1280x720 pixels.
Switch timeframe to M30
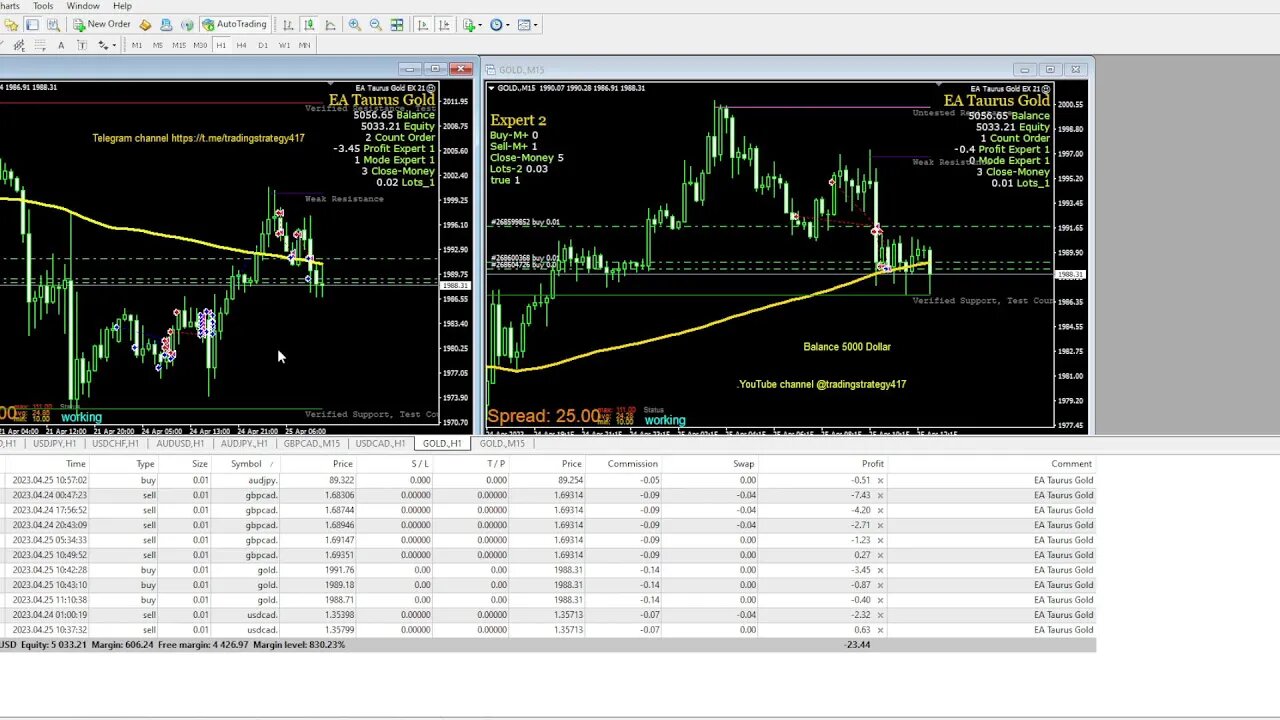click(x=200, y=45)
